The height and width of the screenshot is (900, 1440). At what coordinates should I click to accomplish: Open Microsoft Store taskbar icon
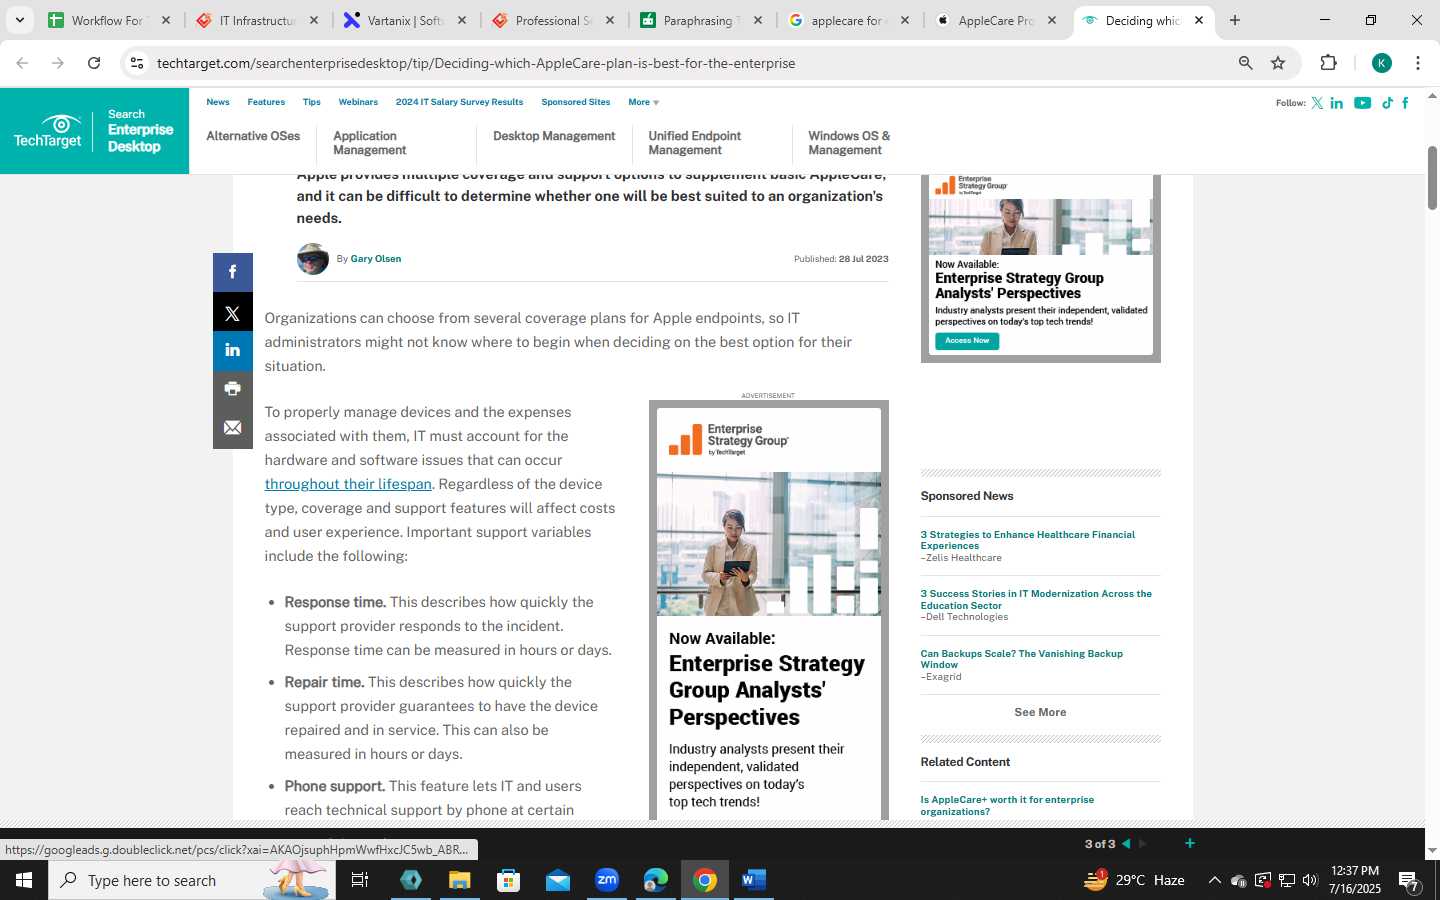(508, 880)
